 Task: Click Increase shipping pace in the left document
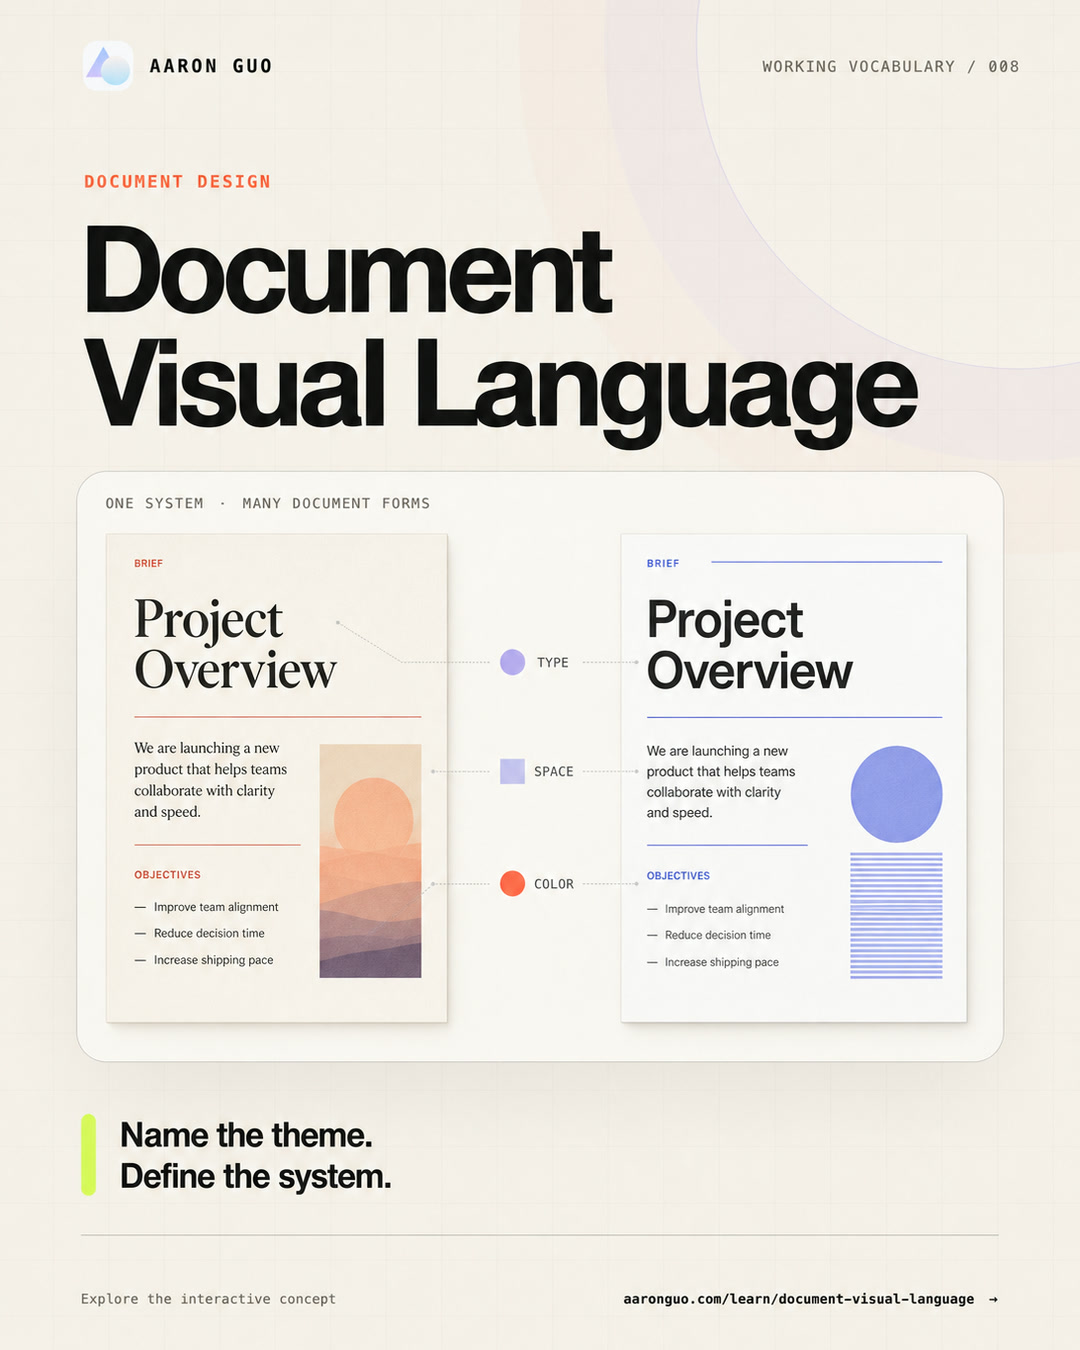[x=213, y=960]
